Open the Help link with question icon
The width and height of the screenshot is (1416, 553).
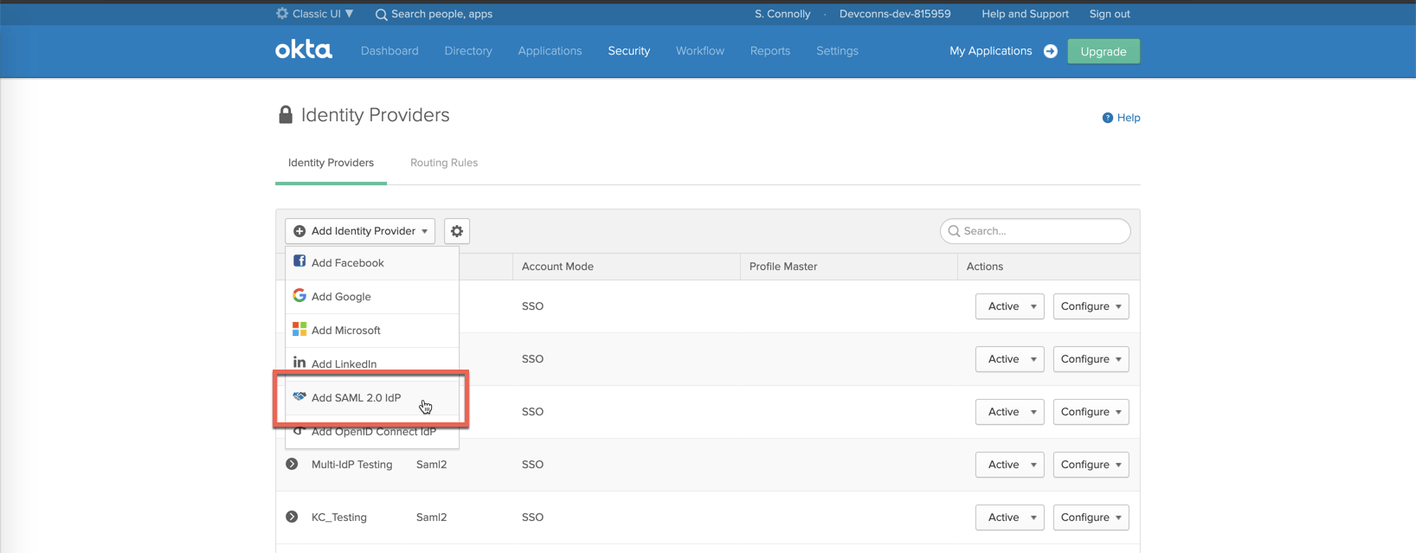pyautogui.click(x=1121, y=118)
